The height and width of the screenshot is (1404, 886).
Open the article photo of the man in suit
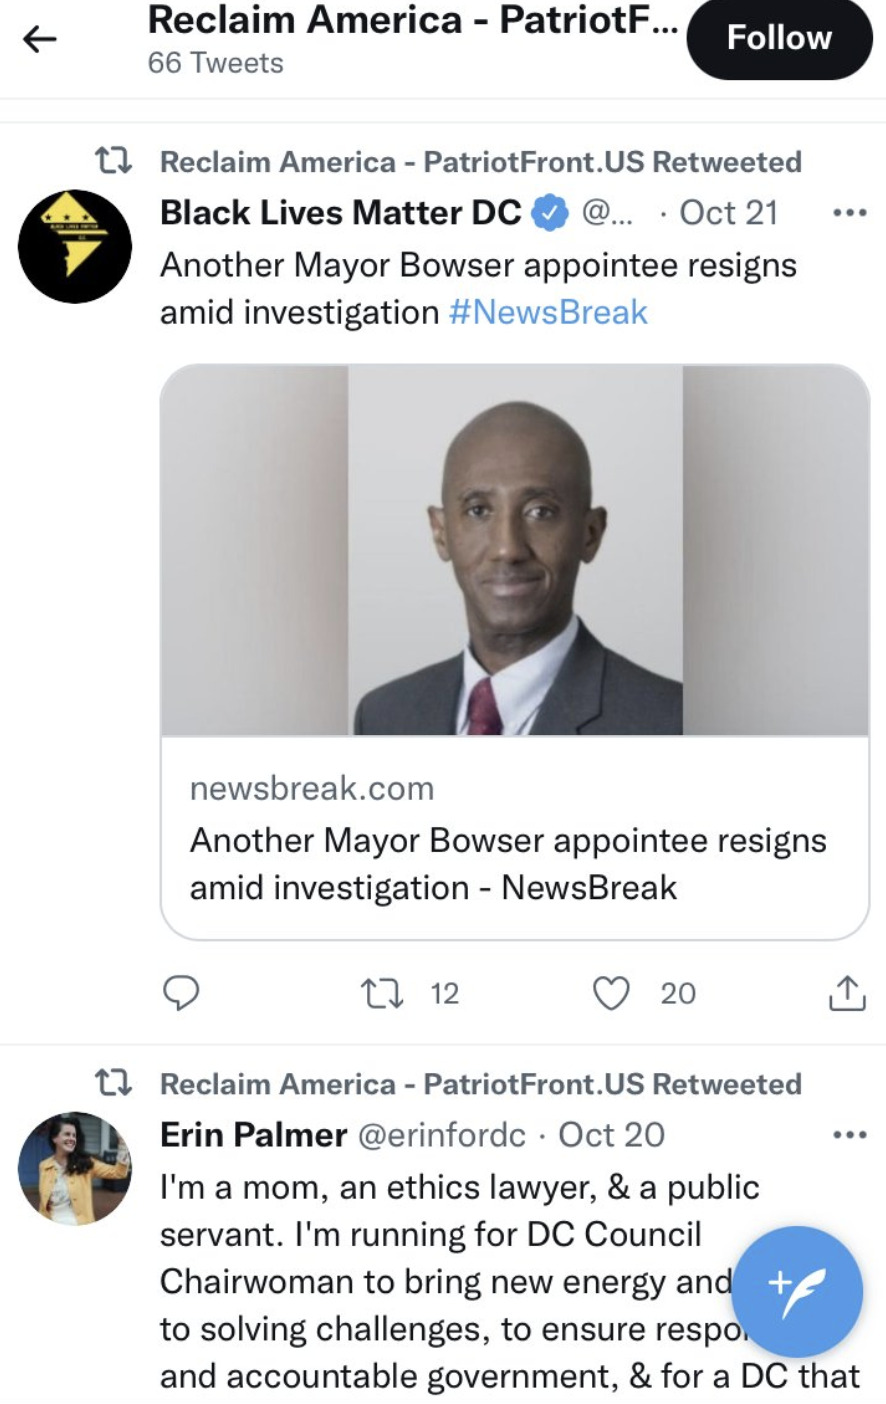pos(515,551)
